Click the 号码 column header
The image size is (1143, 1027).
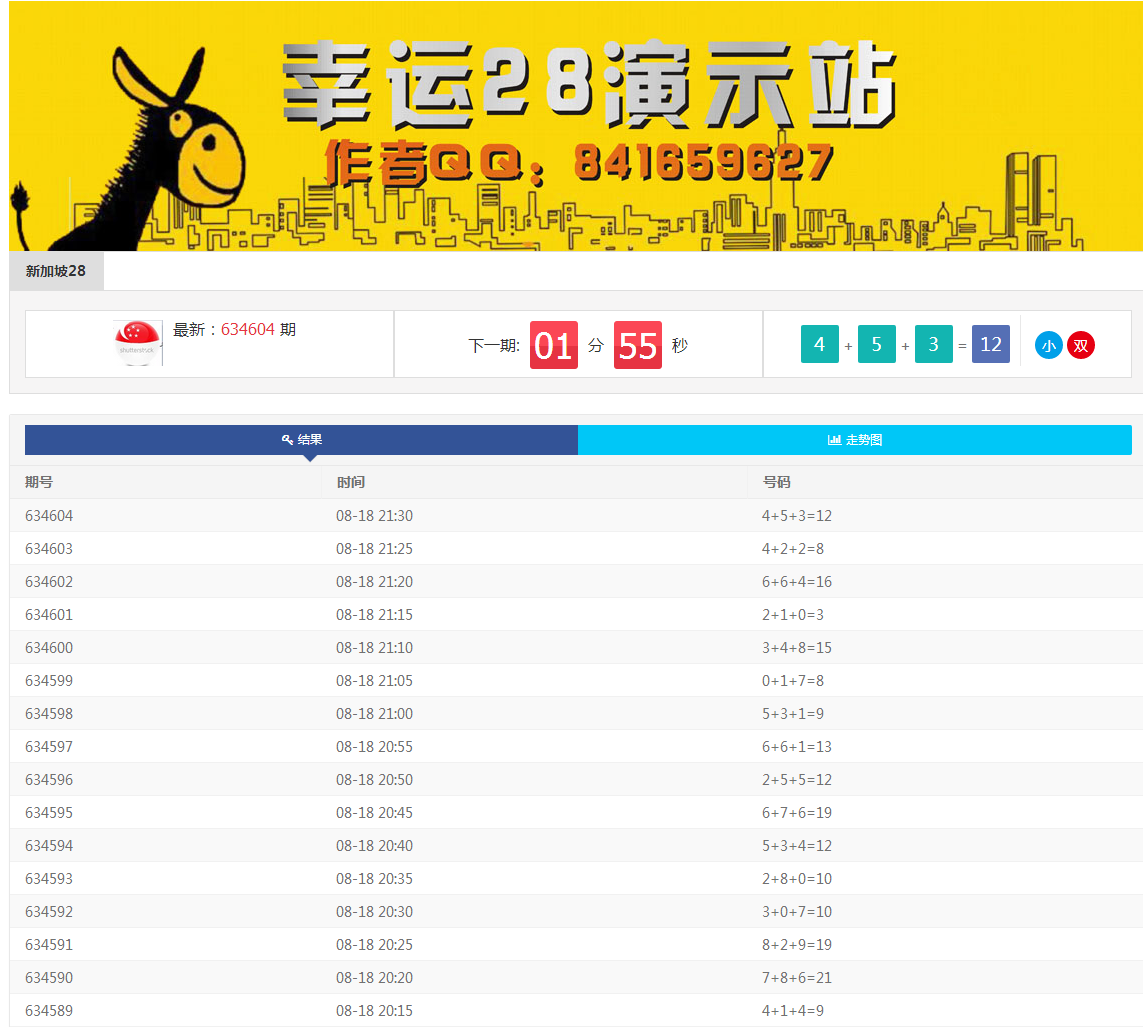(x=776, y=482)
